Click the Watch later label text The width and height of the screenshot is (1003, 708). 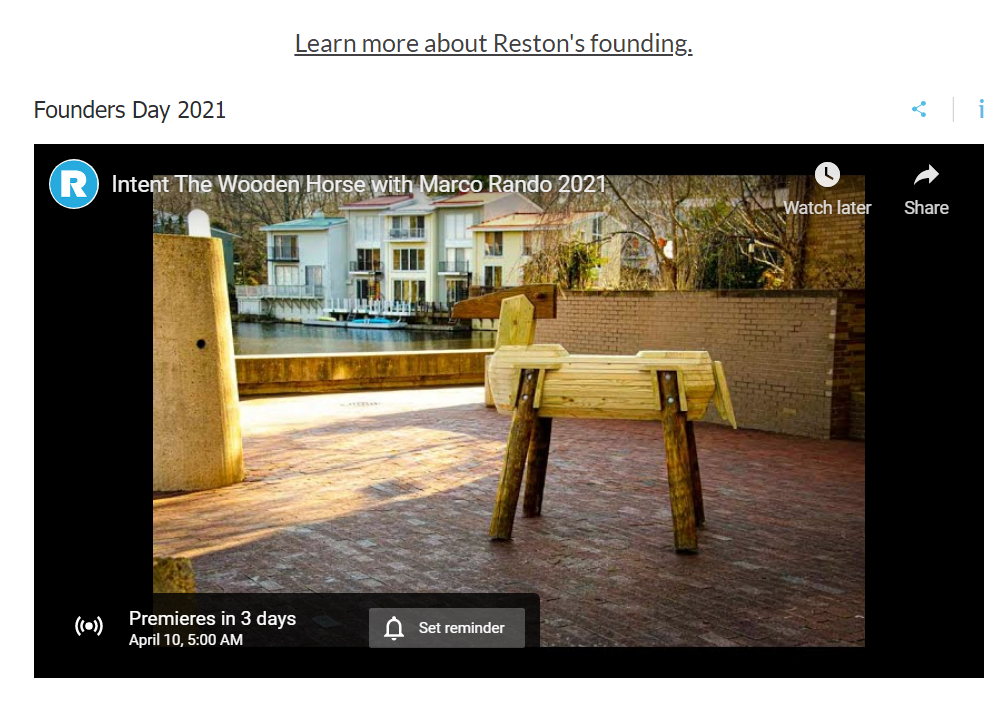[827, 208]
